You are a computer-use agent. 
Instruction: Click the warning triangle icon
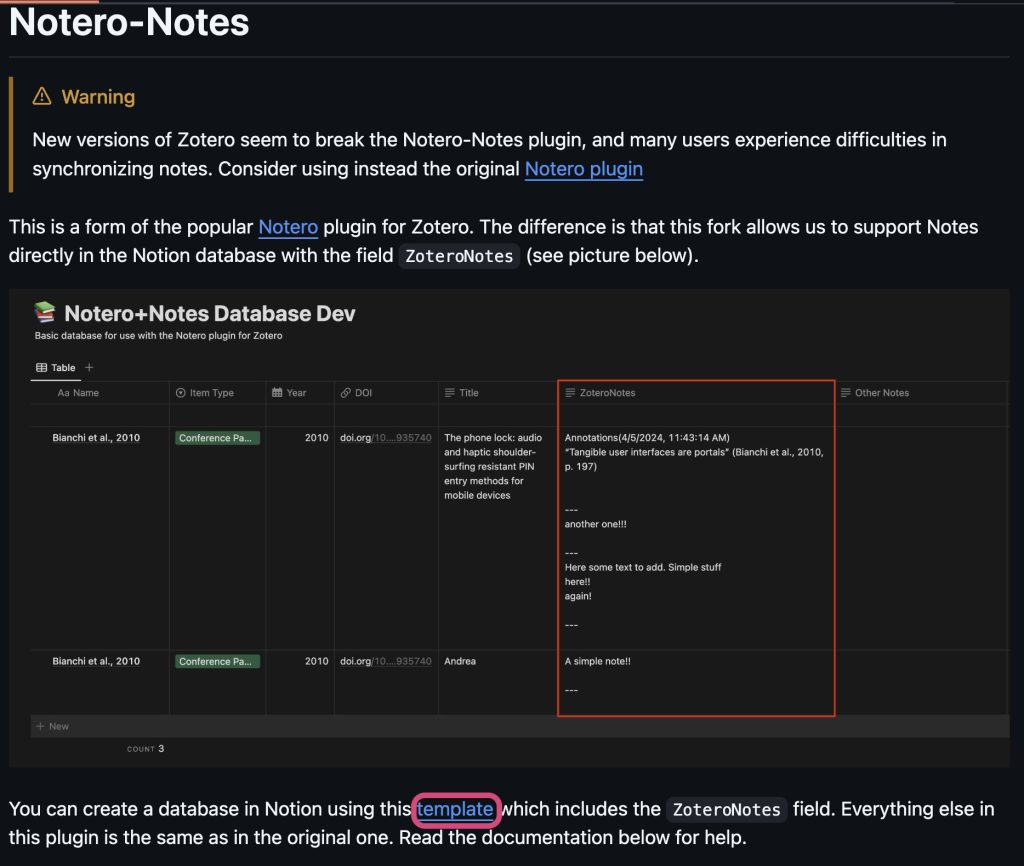pos(42,97)
